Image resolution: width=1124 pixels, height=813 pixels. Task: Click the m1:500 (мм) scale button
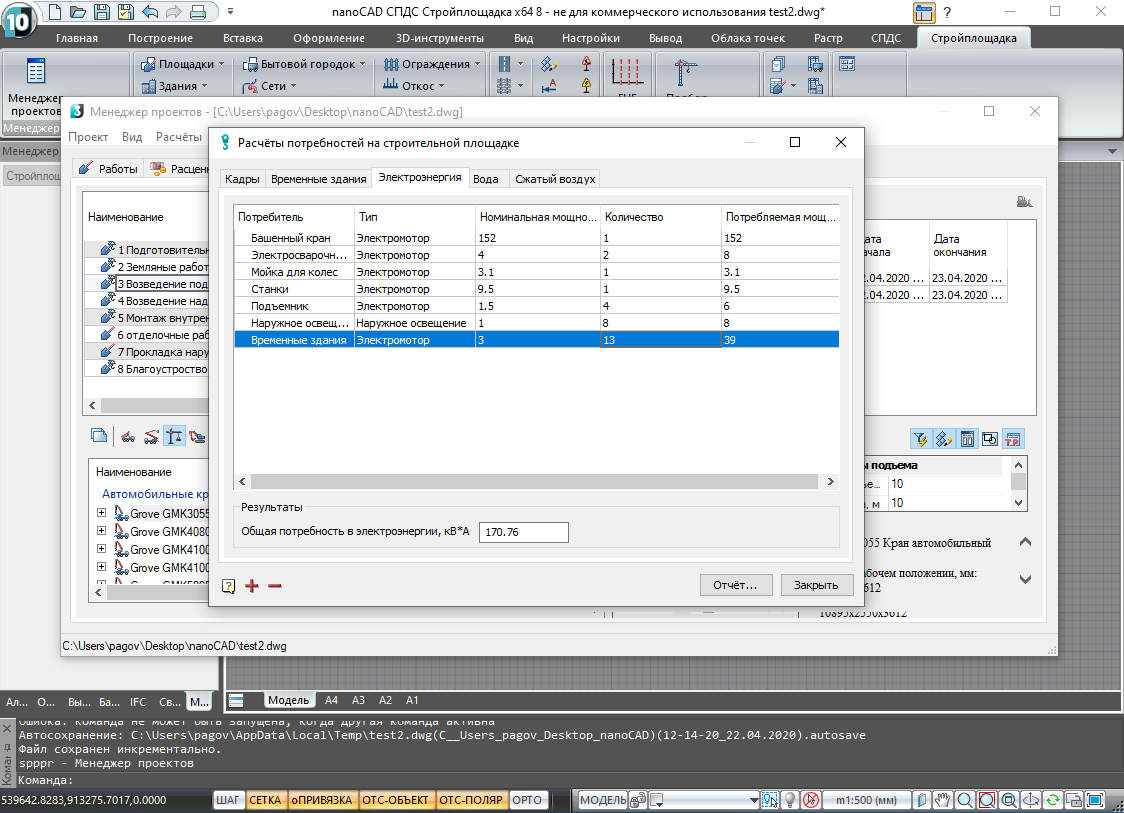click(866, 800)
